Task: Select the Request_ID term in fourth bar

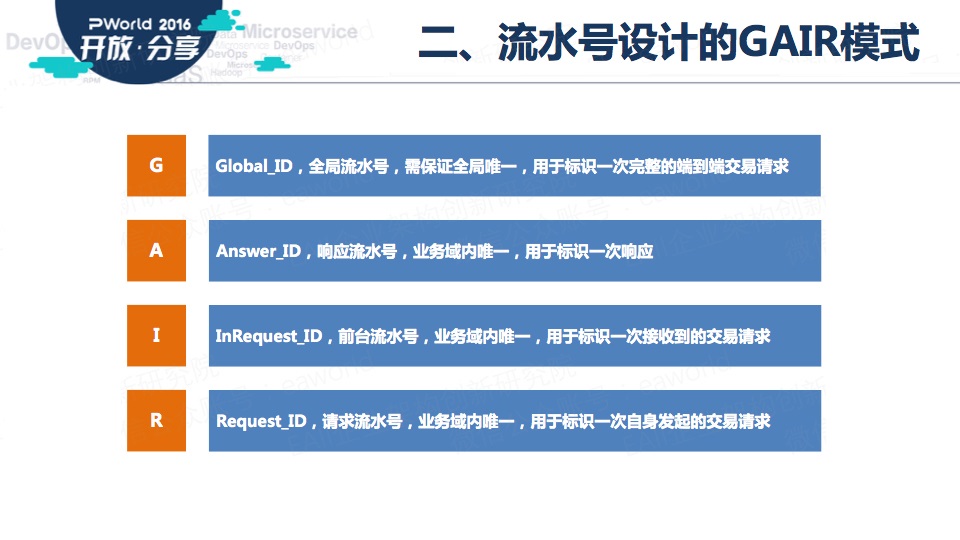Action: [261, 422]
